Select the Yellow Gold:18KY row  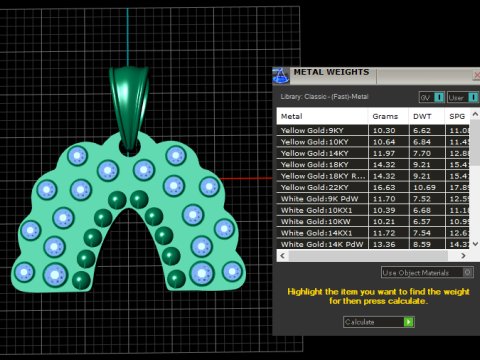pos(373,164)
